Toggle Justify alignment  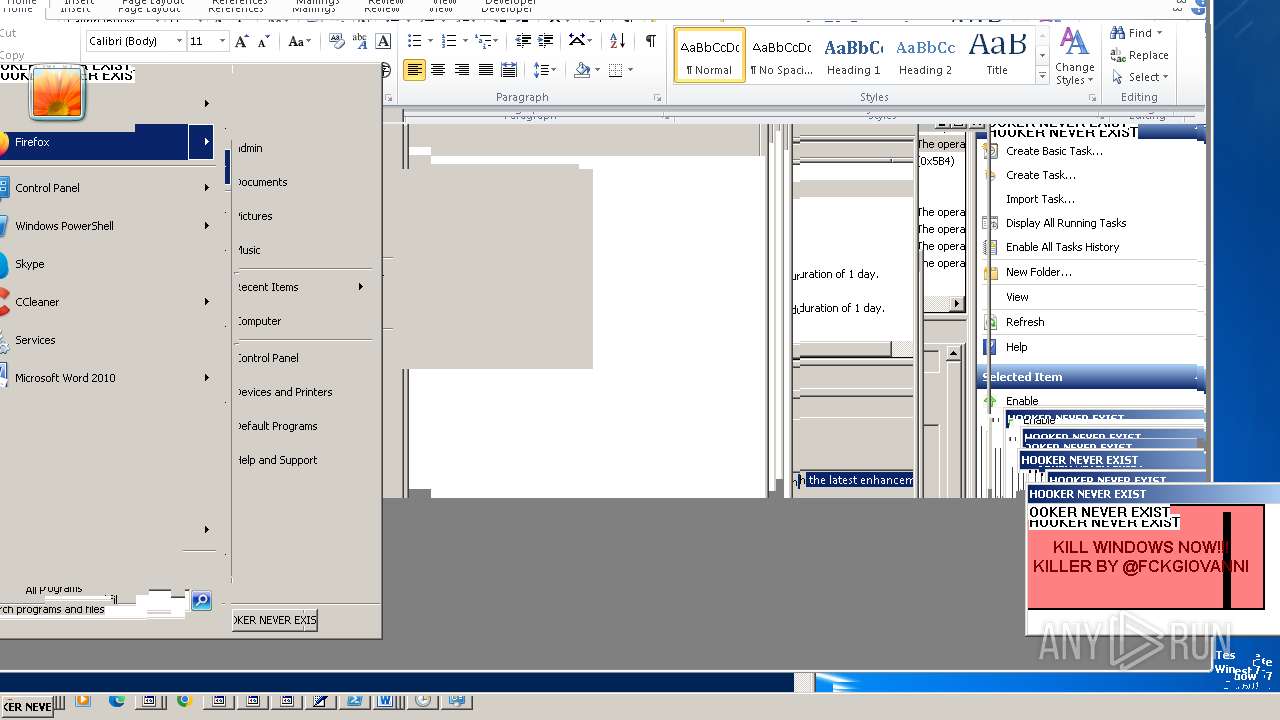pyautogui.click(x=485, y=70)
